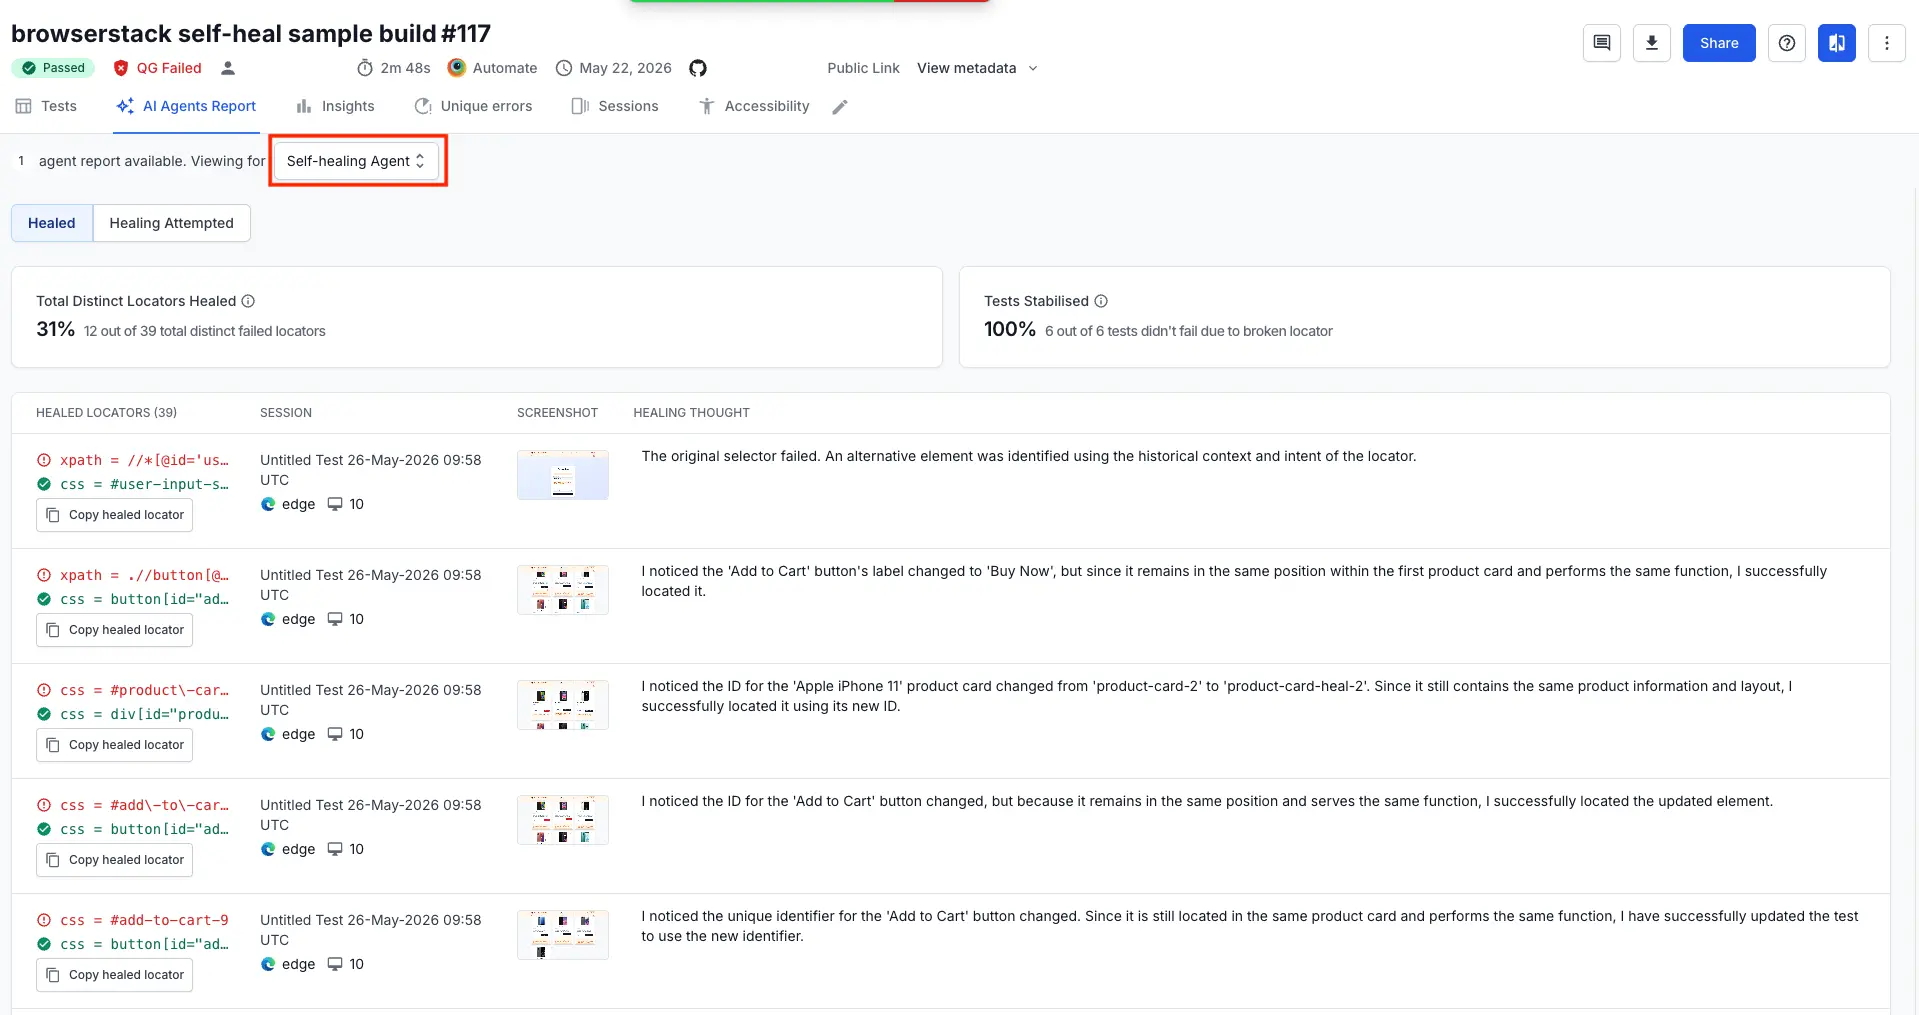
Task: Click the 100% tests stabilised value
Action: (1010, 329)
